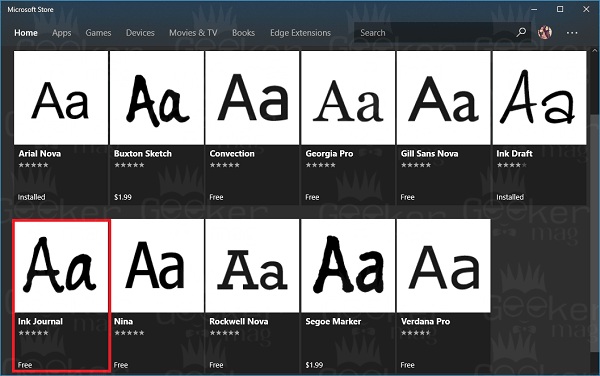Click the star rating under Buxton Sketch
Image resolution: width=600 pixels, height=376 pixels.
pos(129,165)
